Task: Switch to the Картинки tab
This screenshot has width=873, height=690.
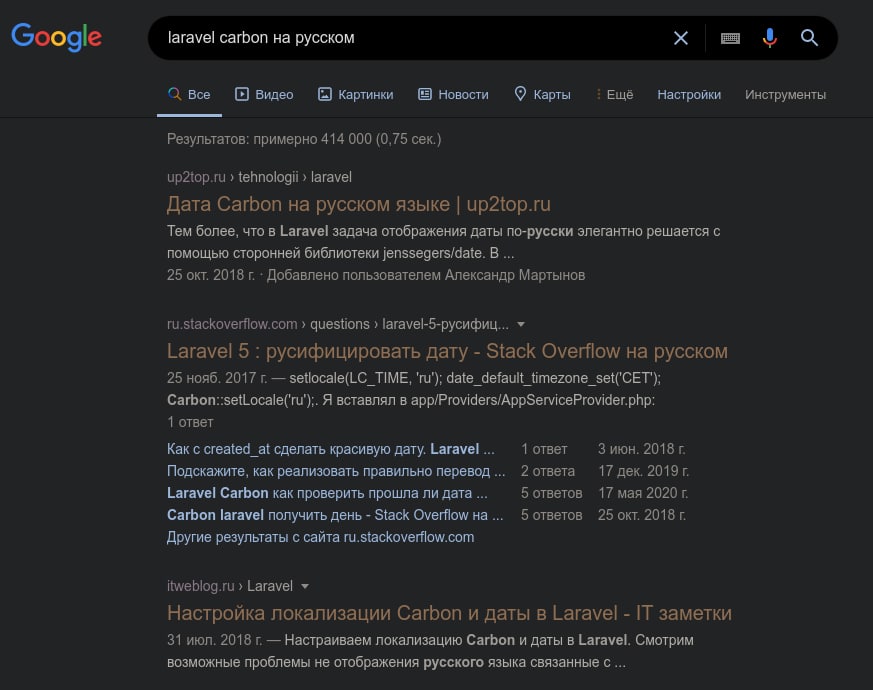Action: pos(355,95)
